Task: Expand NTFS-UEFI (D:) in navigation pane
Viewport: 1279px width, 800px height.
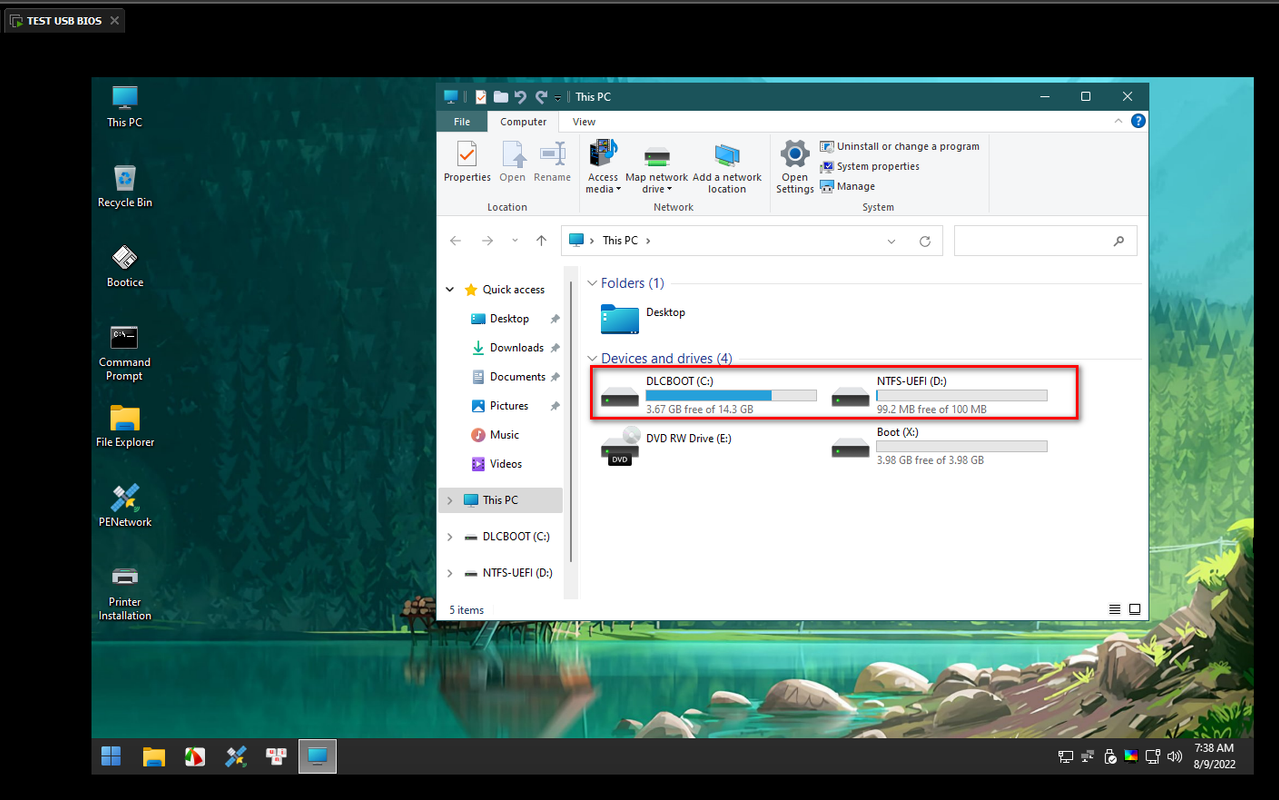Action: [450, 573]
